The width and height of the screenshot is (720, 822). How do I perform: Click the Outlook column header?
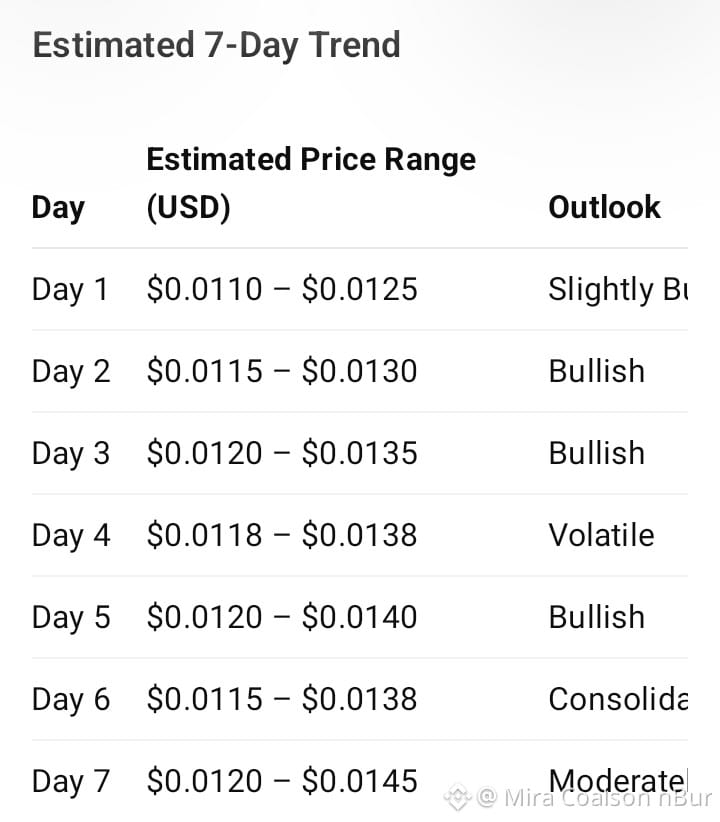604,207
